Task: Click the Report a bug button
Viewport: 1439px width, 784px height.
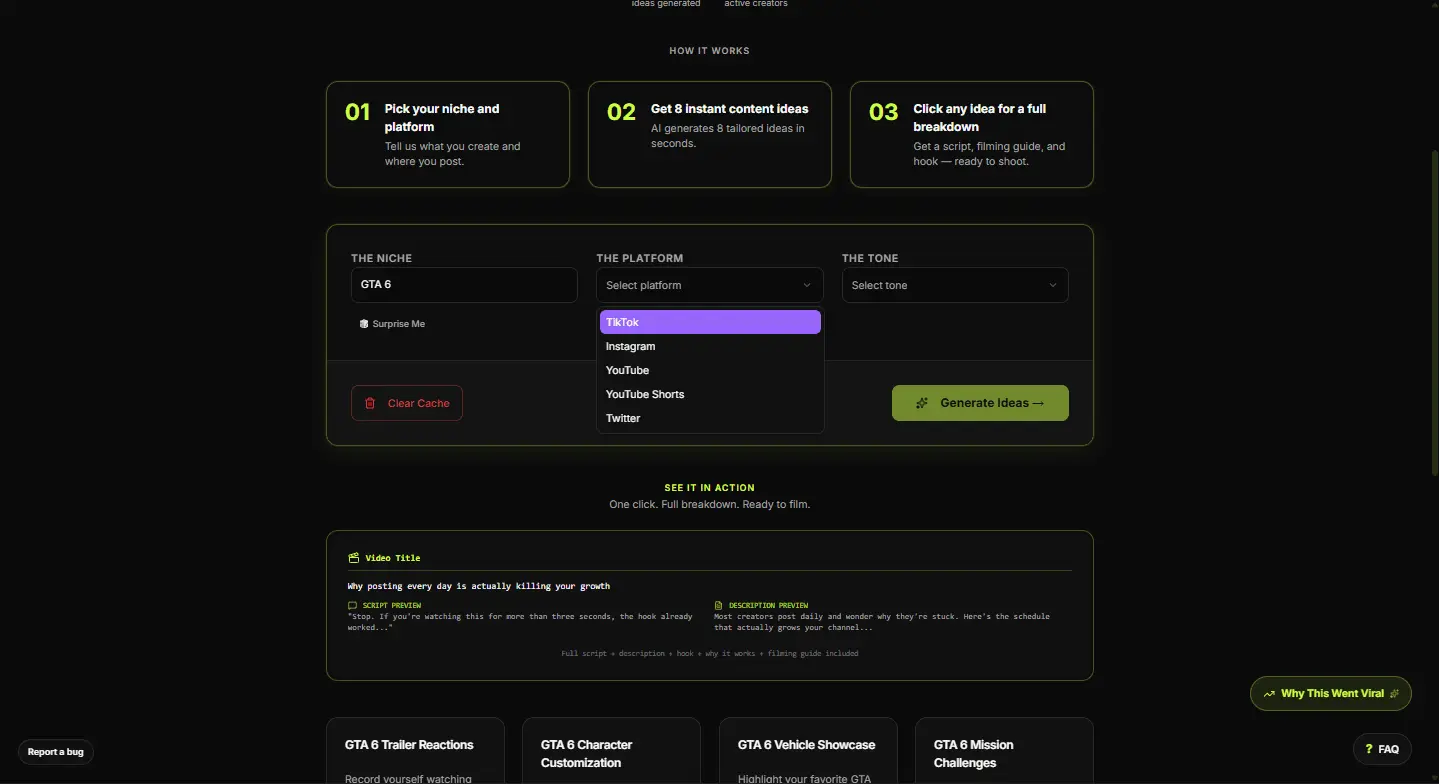Action: (x=56, y=752)
